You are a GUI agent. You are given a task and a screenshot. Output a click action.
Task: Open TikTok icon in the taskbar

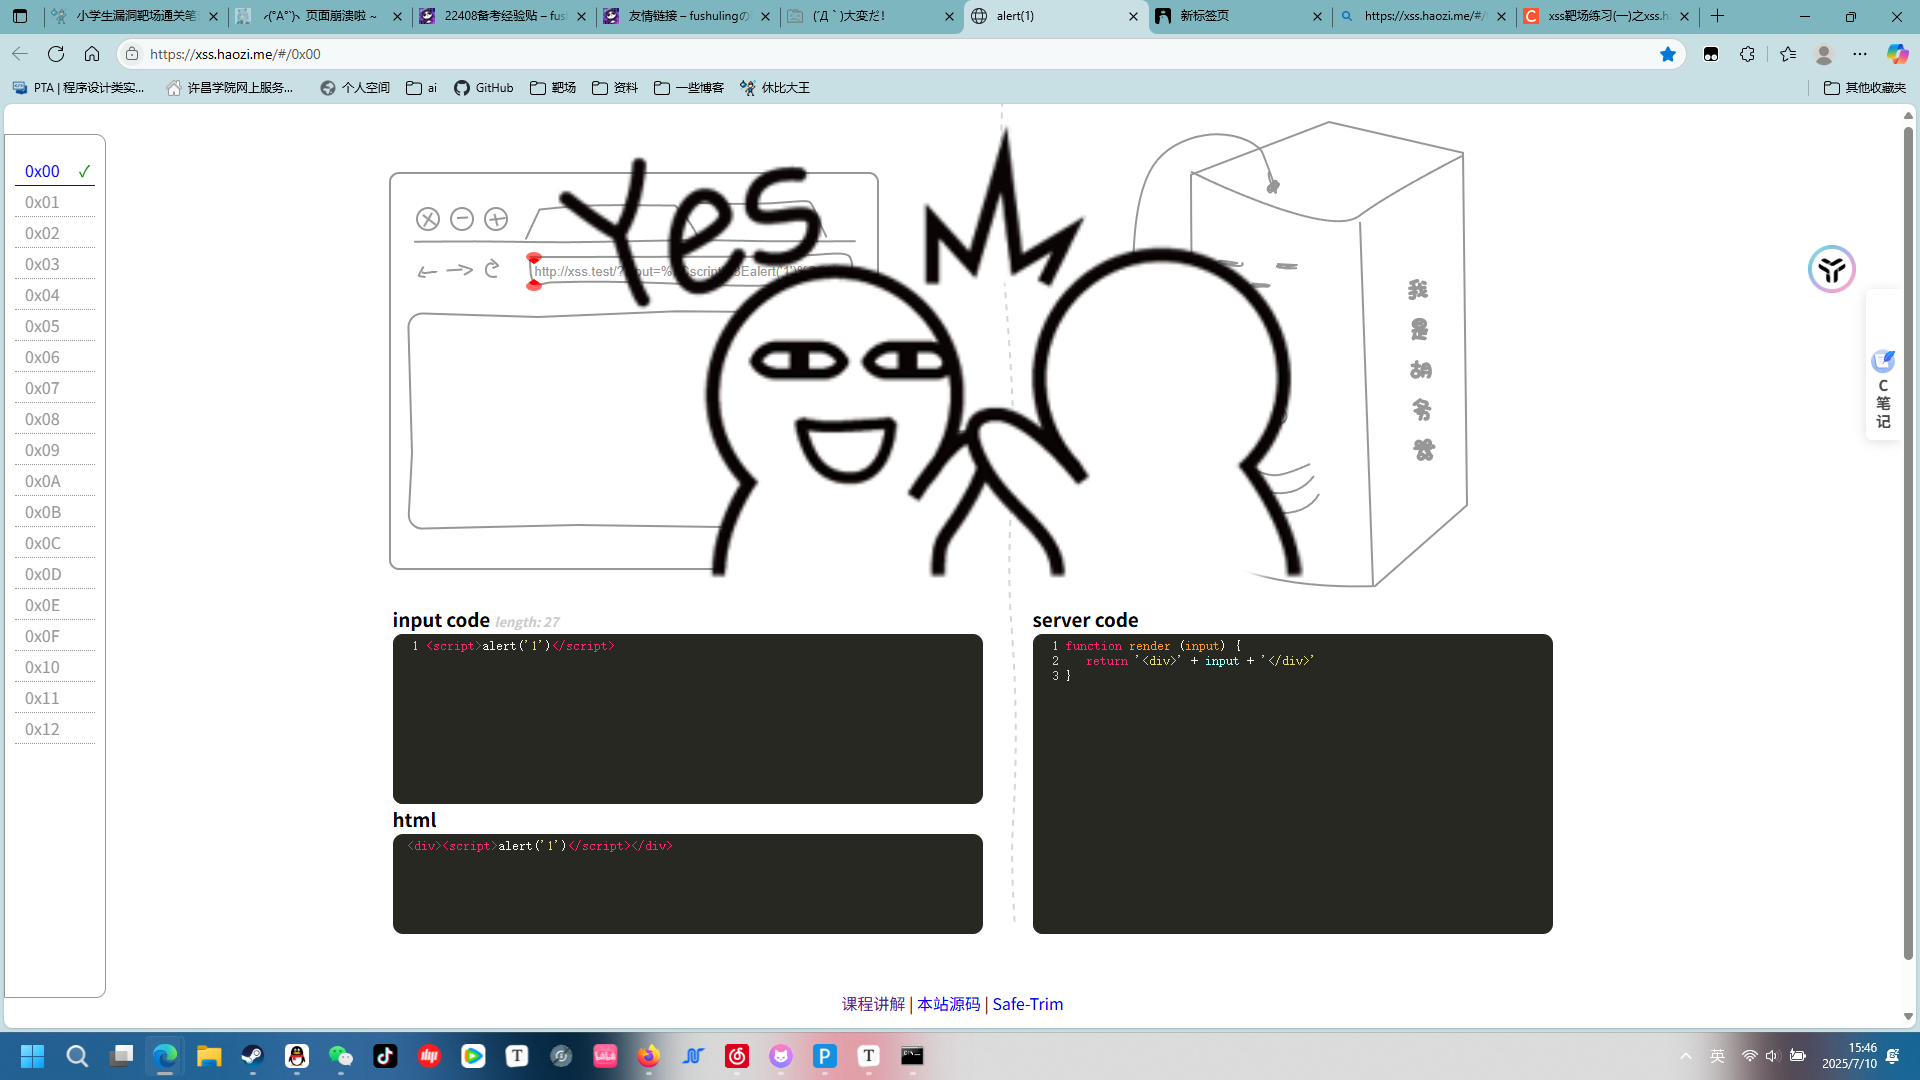click(385, 1056)
